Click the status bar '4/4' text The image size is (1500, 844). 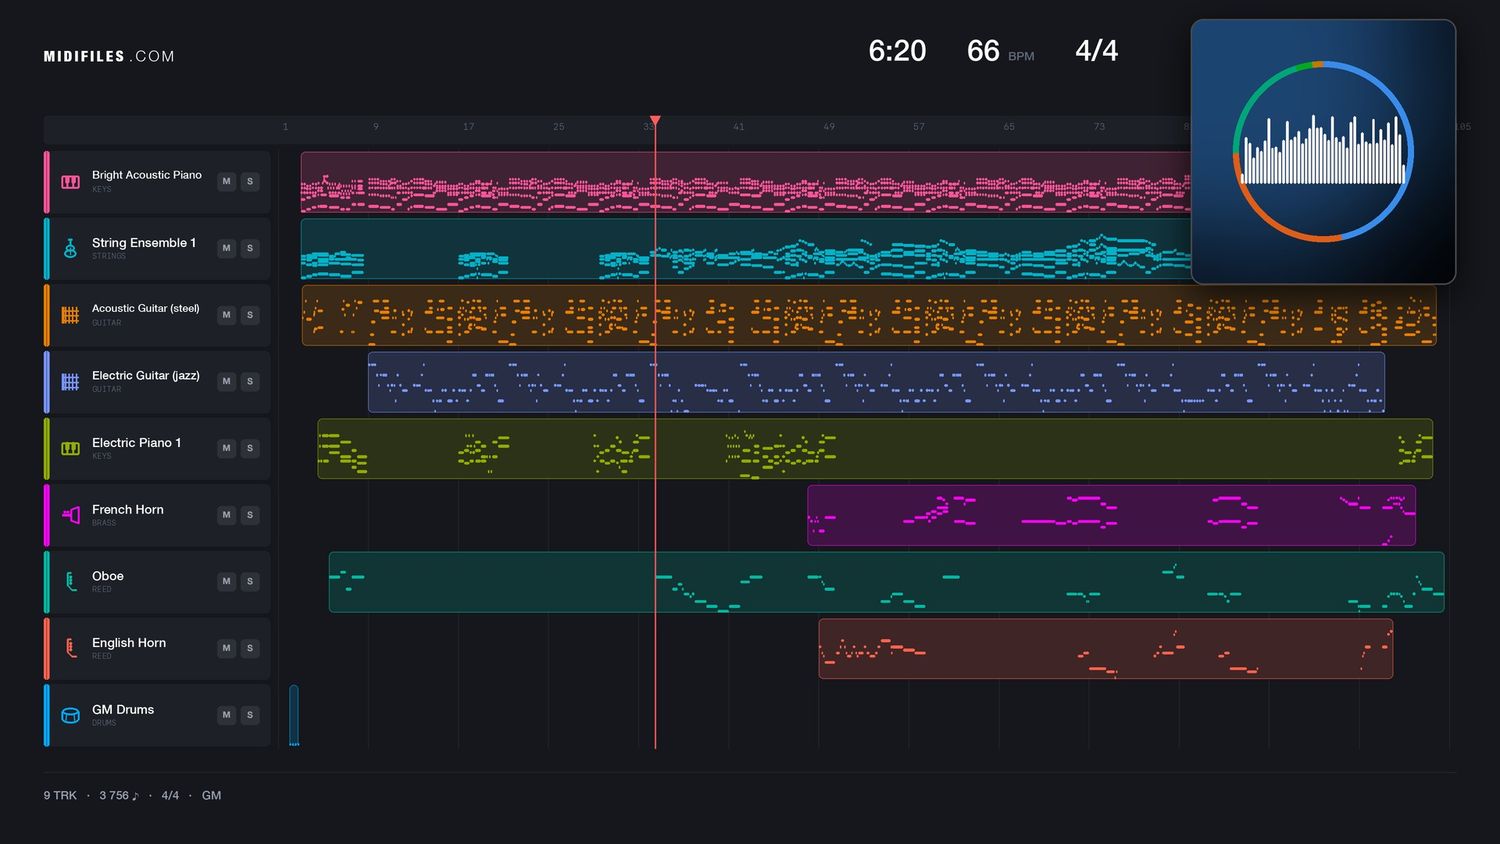[x=170, y=796]
